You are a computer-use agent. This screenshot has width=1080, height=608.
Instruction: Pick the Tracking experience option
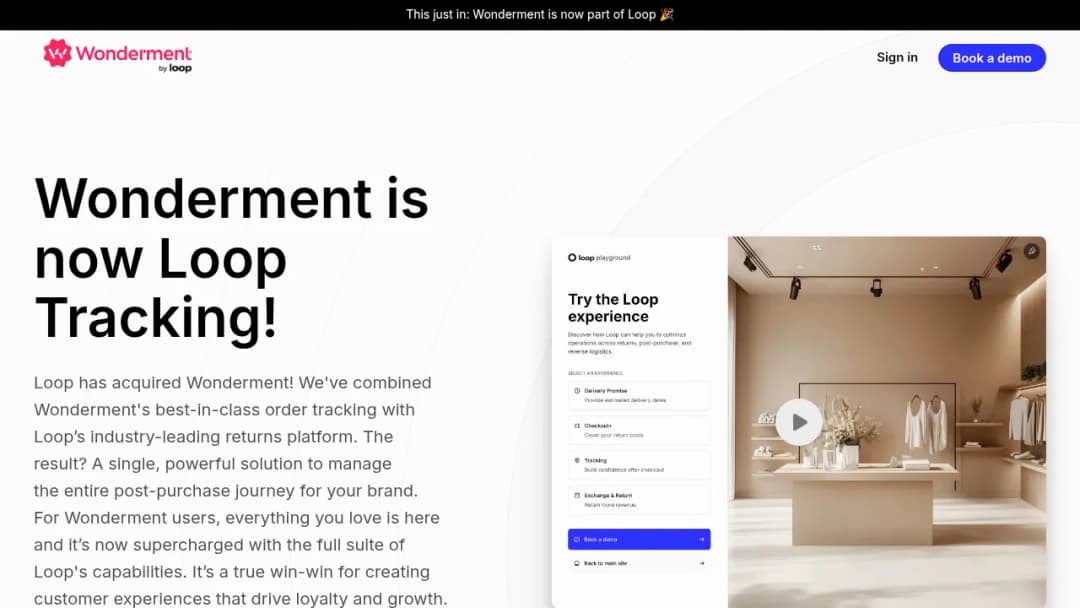tap(639, 465)
